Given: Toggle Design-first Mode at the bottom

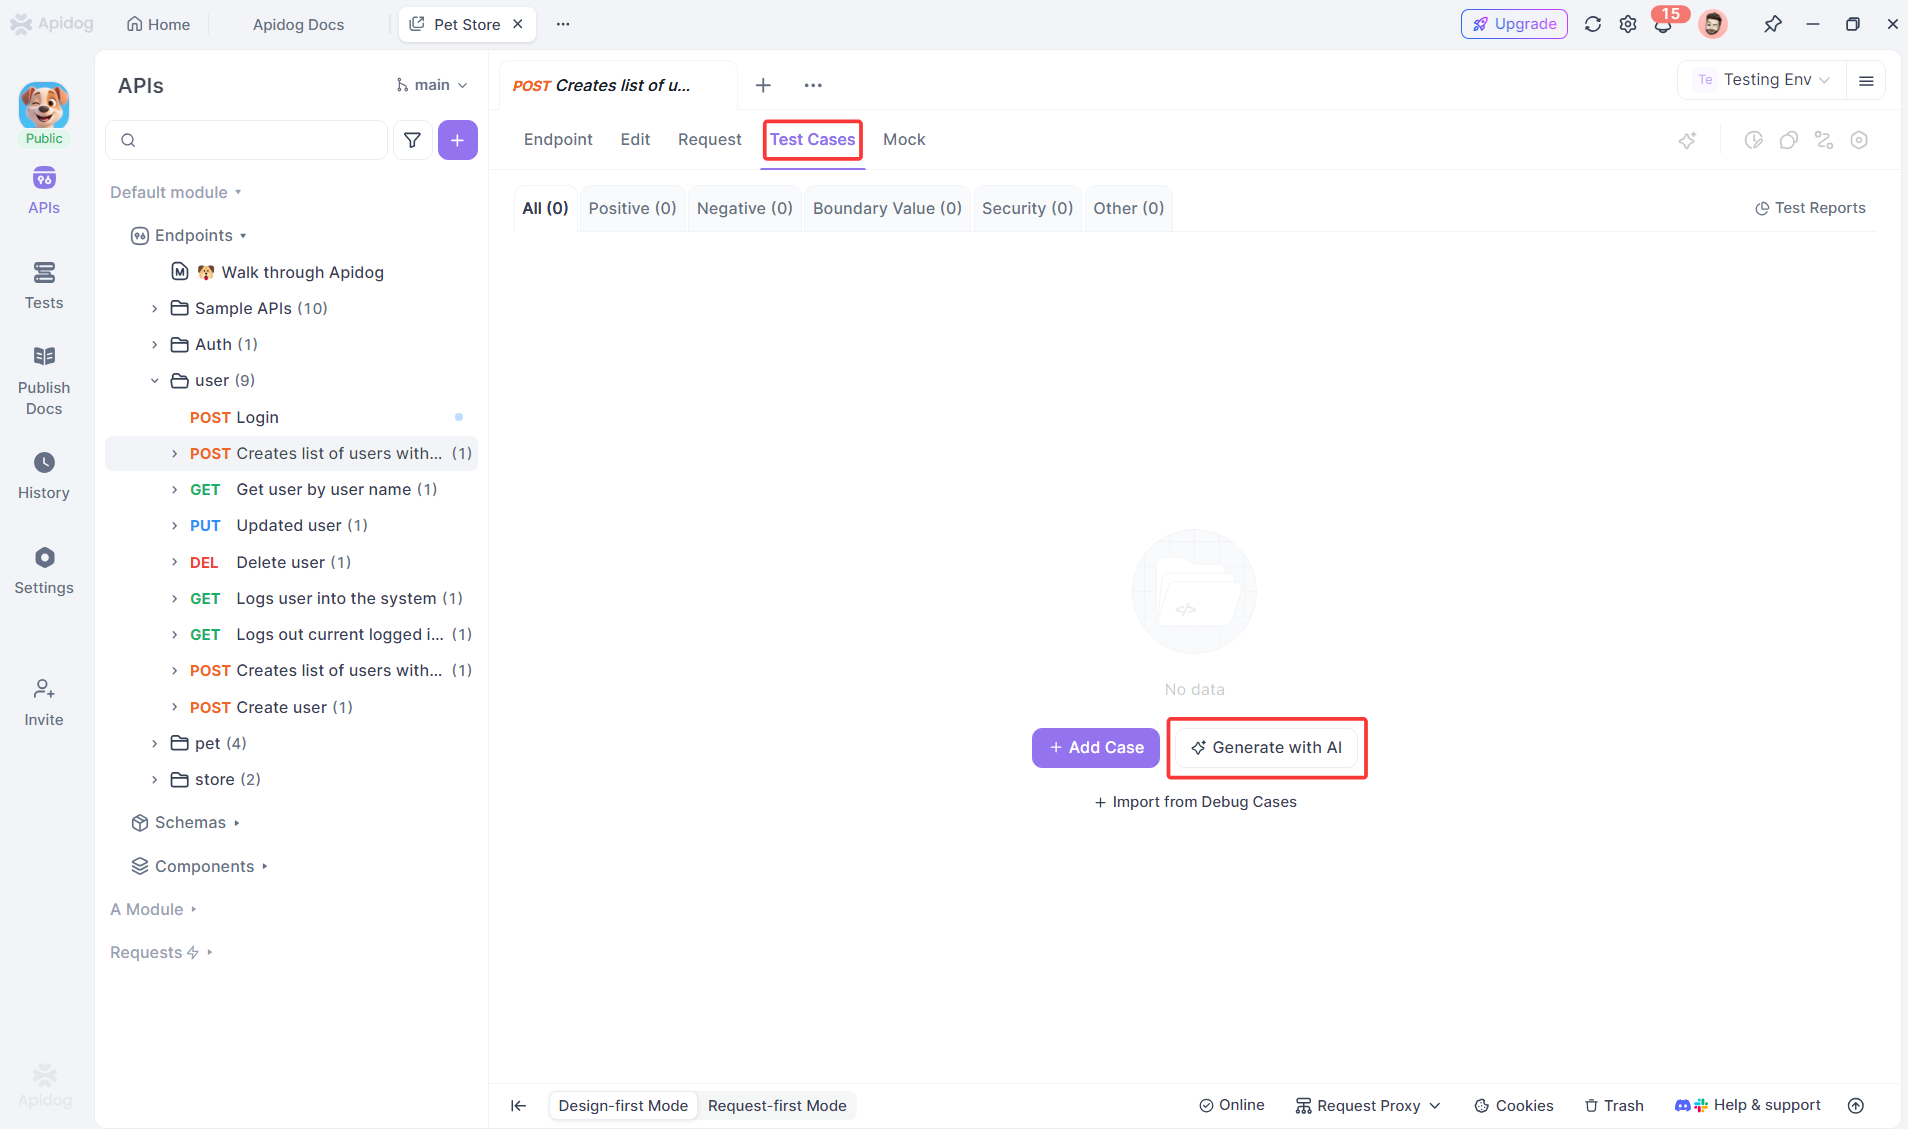Looking at the screenshot, I should tap(622, 1105).
